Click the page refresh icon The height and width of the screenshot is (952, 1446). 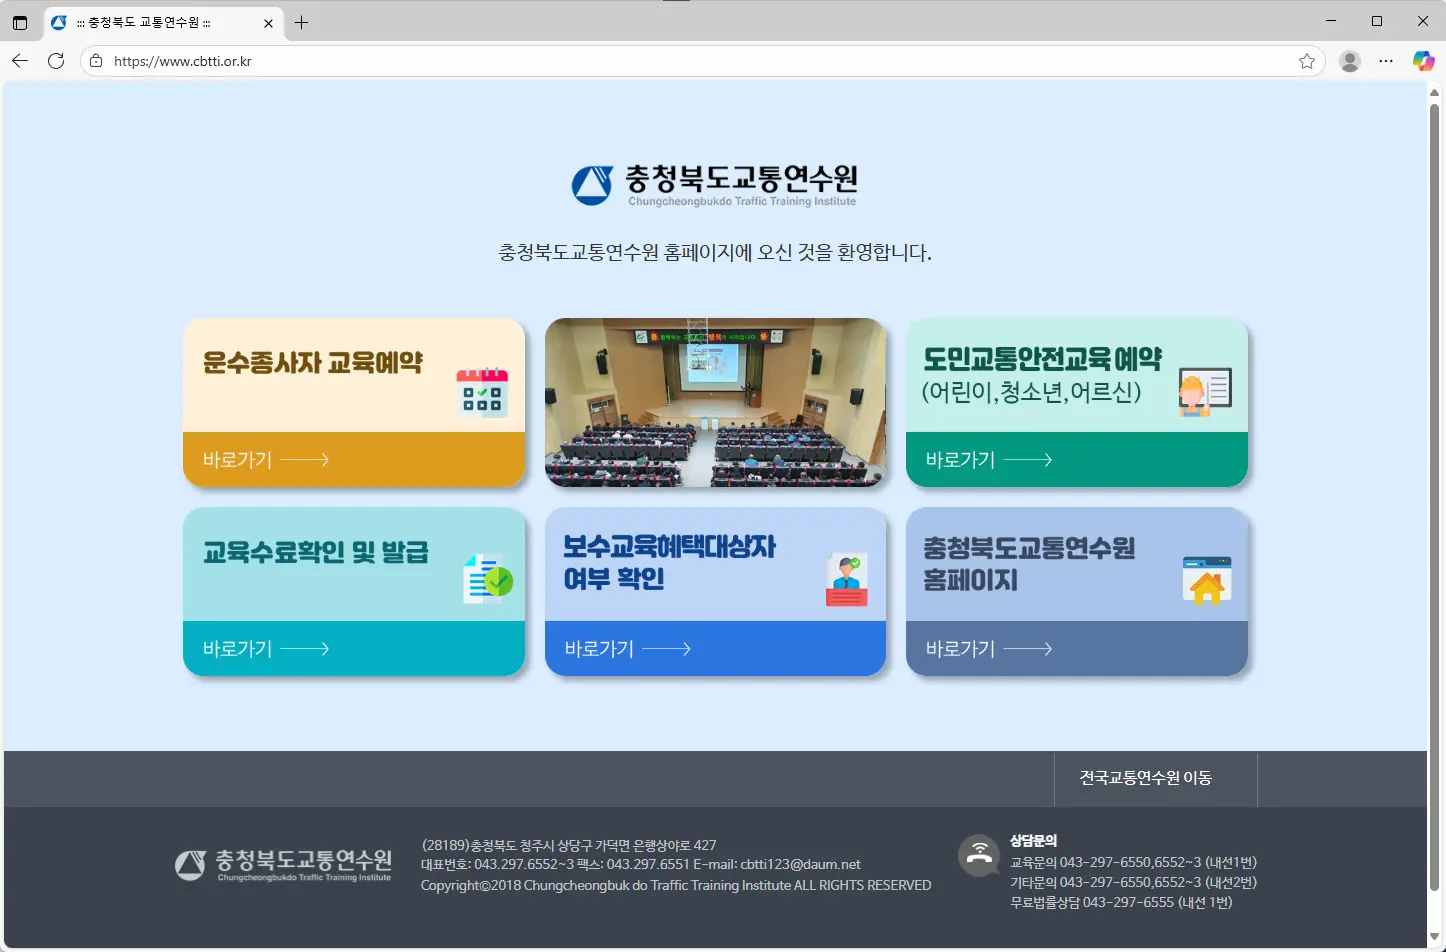(x=56, y=61)
